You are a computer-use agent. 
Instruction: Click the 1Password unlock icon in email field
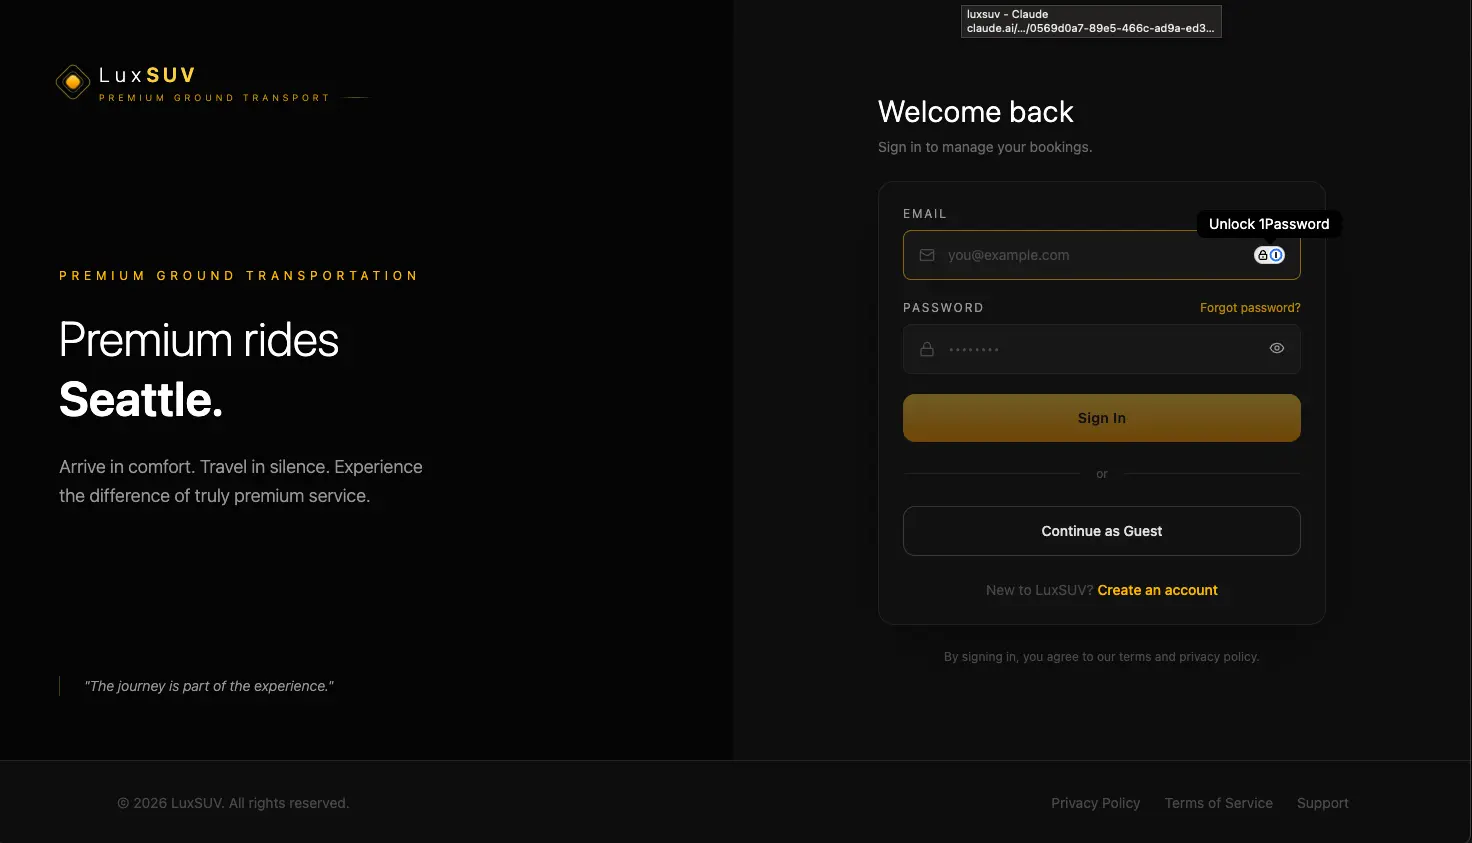coord(1269,255)
